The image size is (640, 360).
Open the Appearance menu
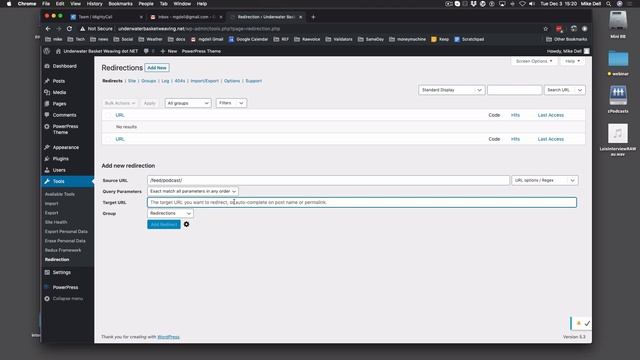pos(65,147)
